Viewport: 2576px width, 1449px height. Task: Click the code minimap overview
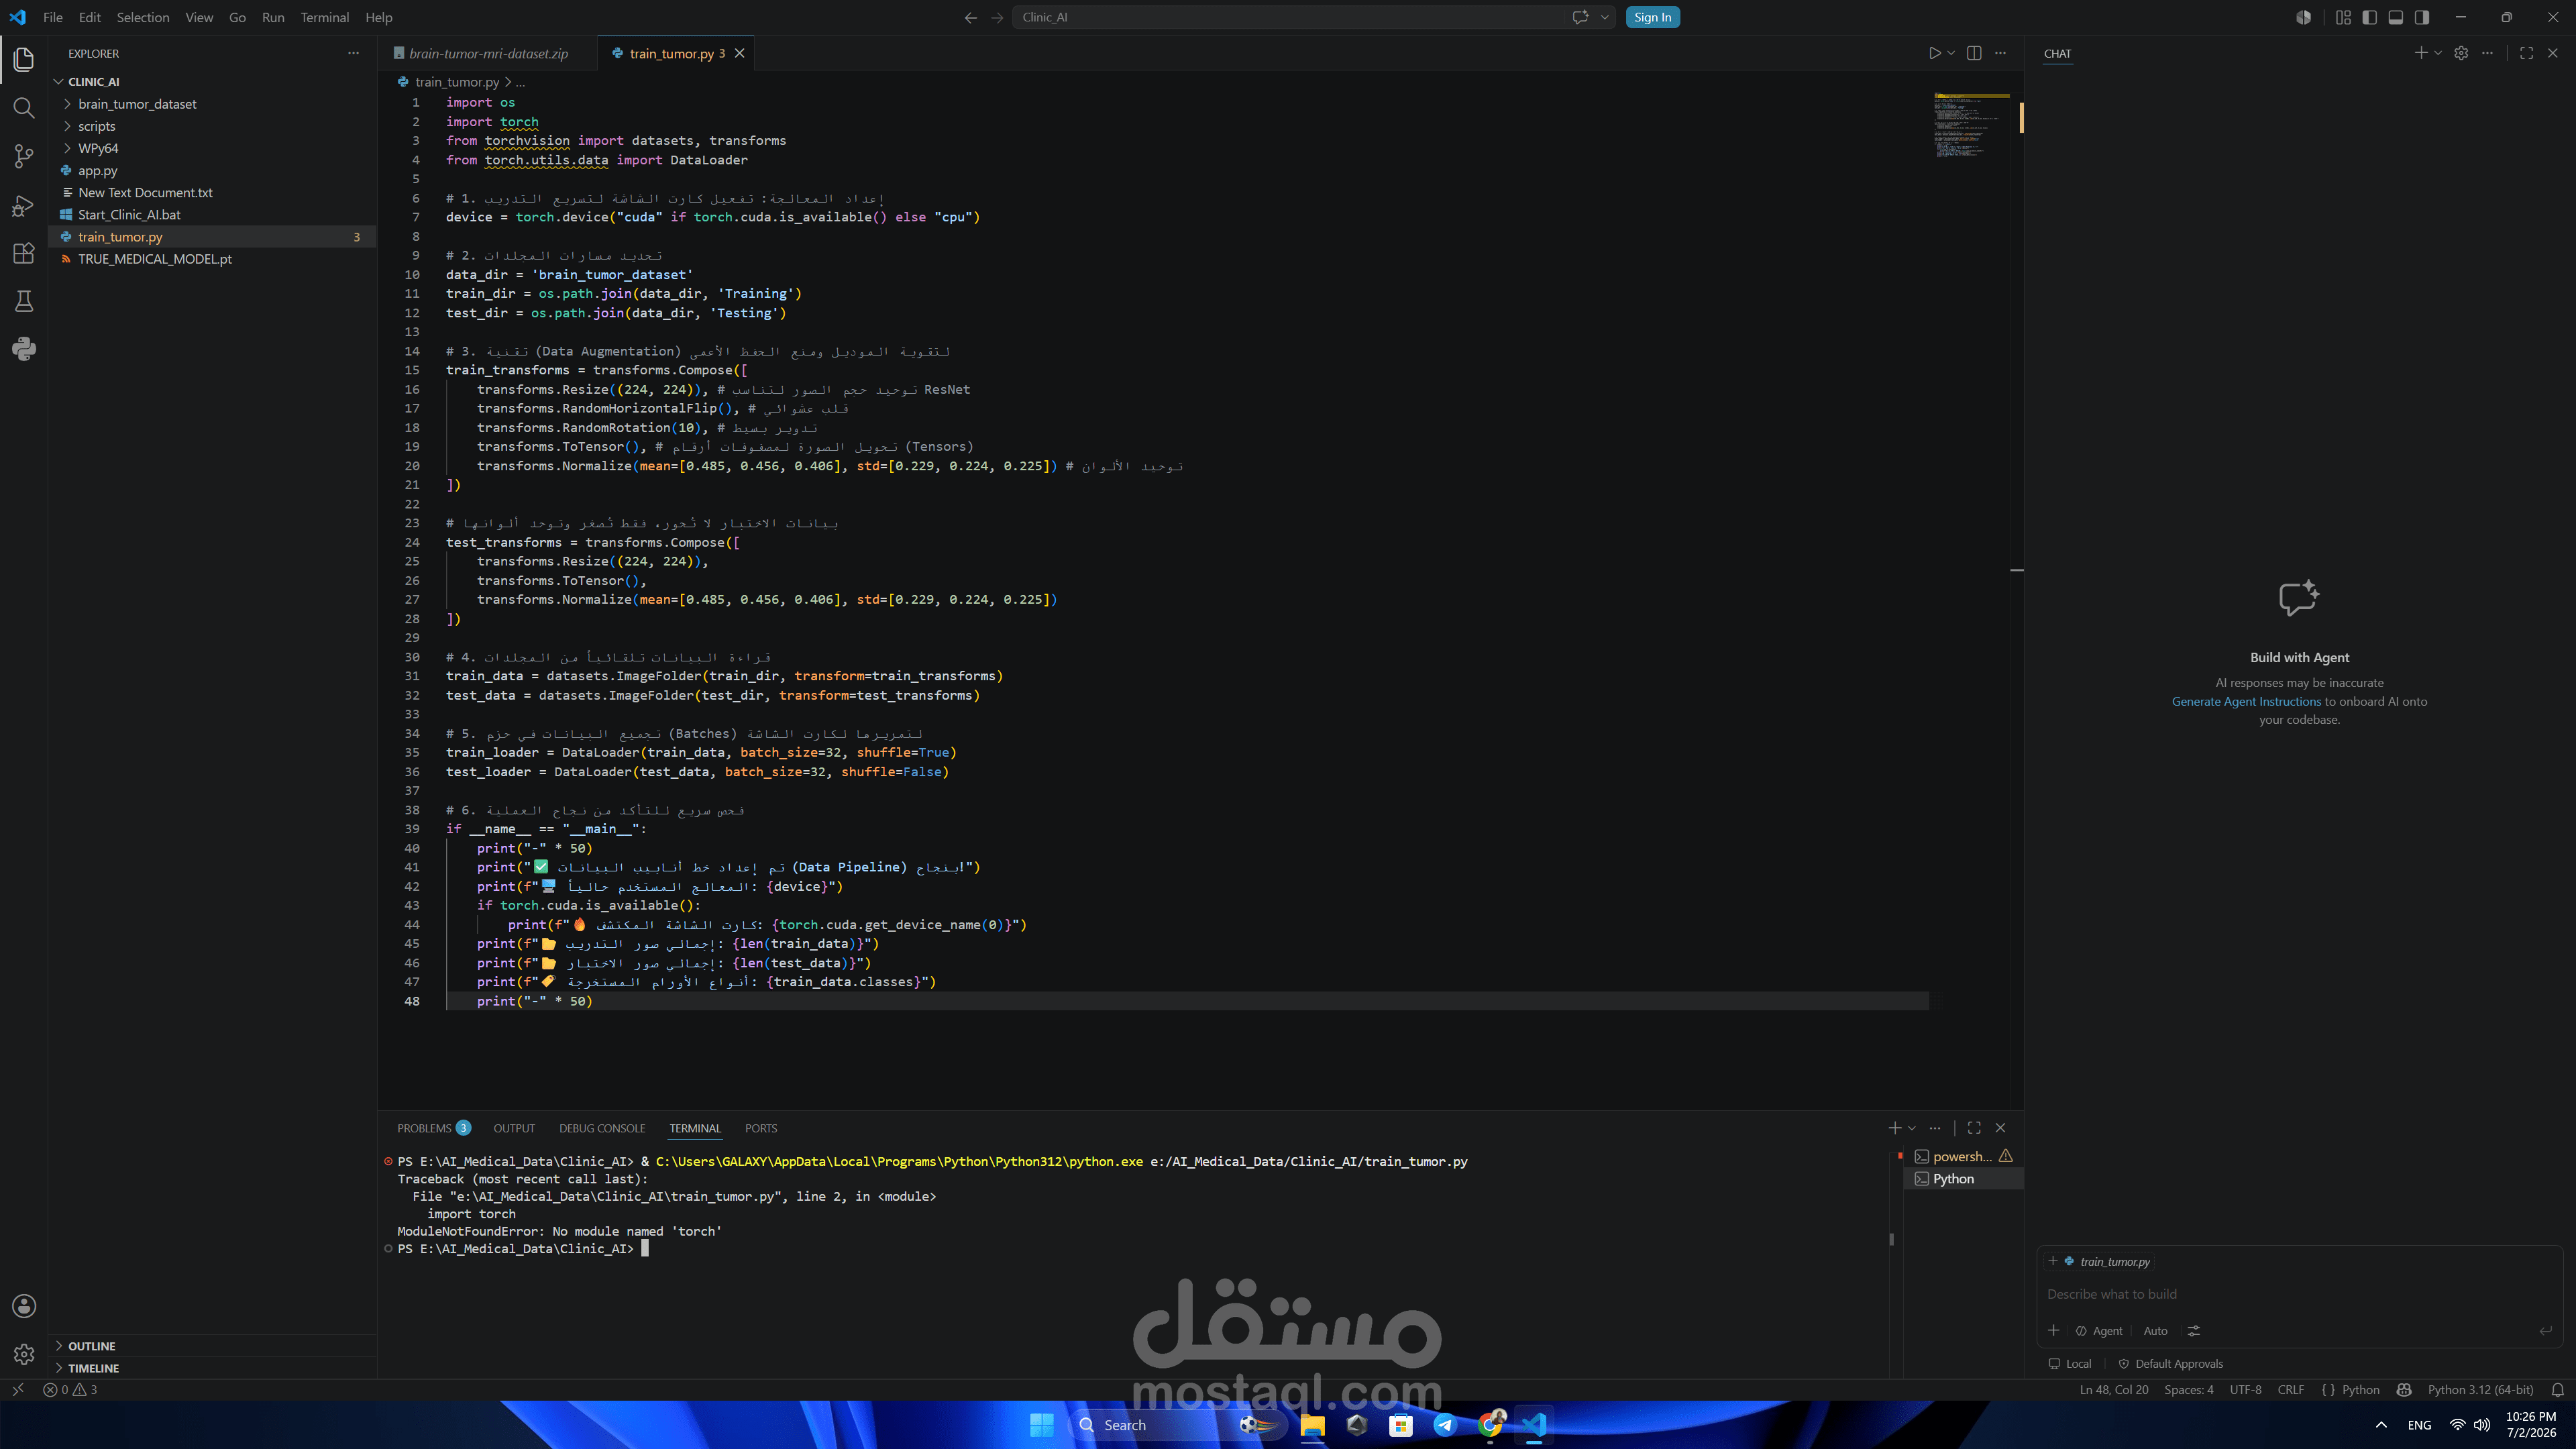tap(1970, 125)
